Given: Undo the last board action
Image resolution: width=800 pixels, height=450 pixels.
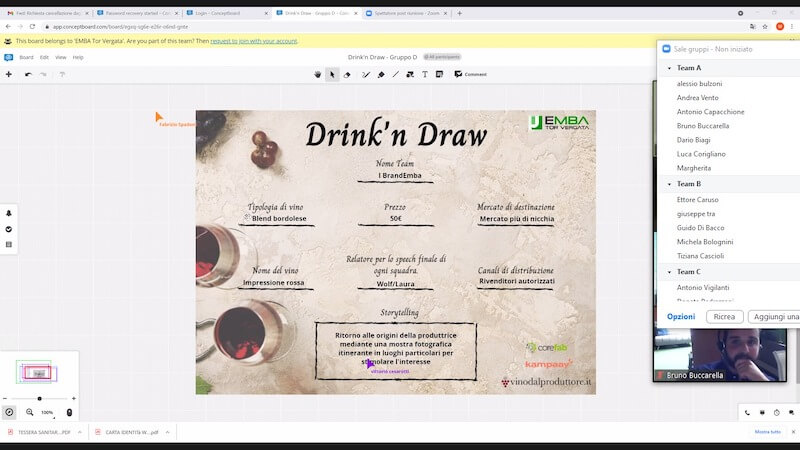Looking at the screenshot, I should click(28, 74).
